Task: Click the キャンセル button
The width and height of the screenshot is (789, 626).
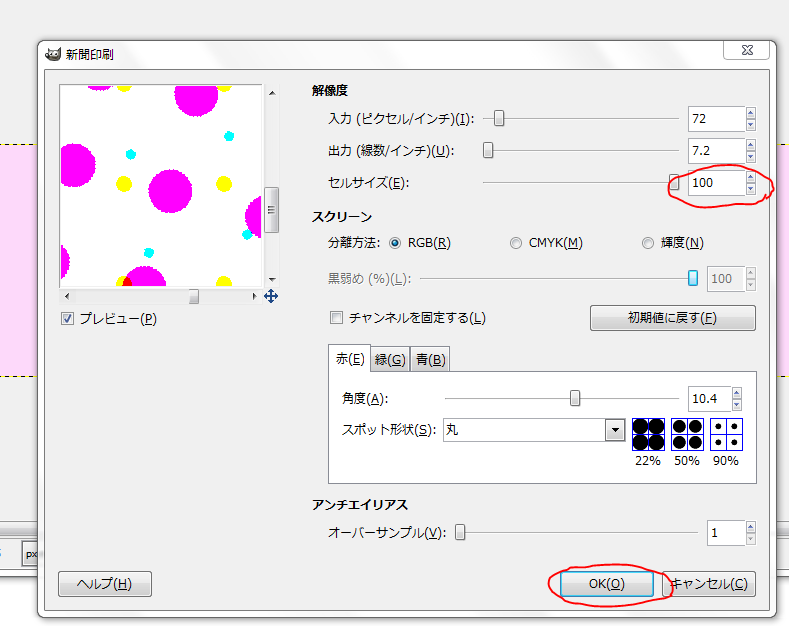Action: coord(709,584)
